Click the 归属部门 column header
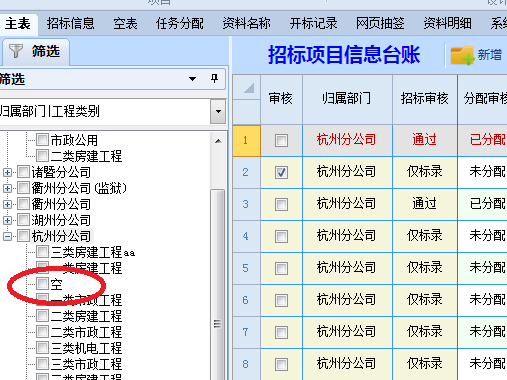 pos(347,99)
